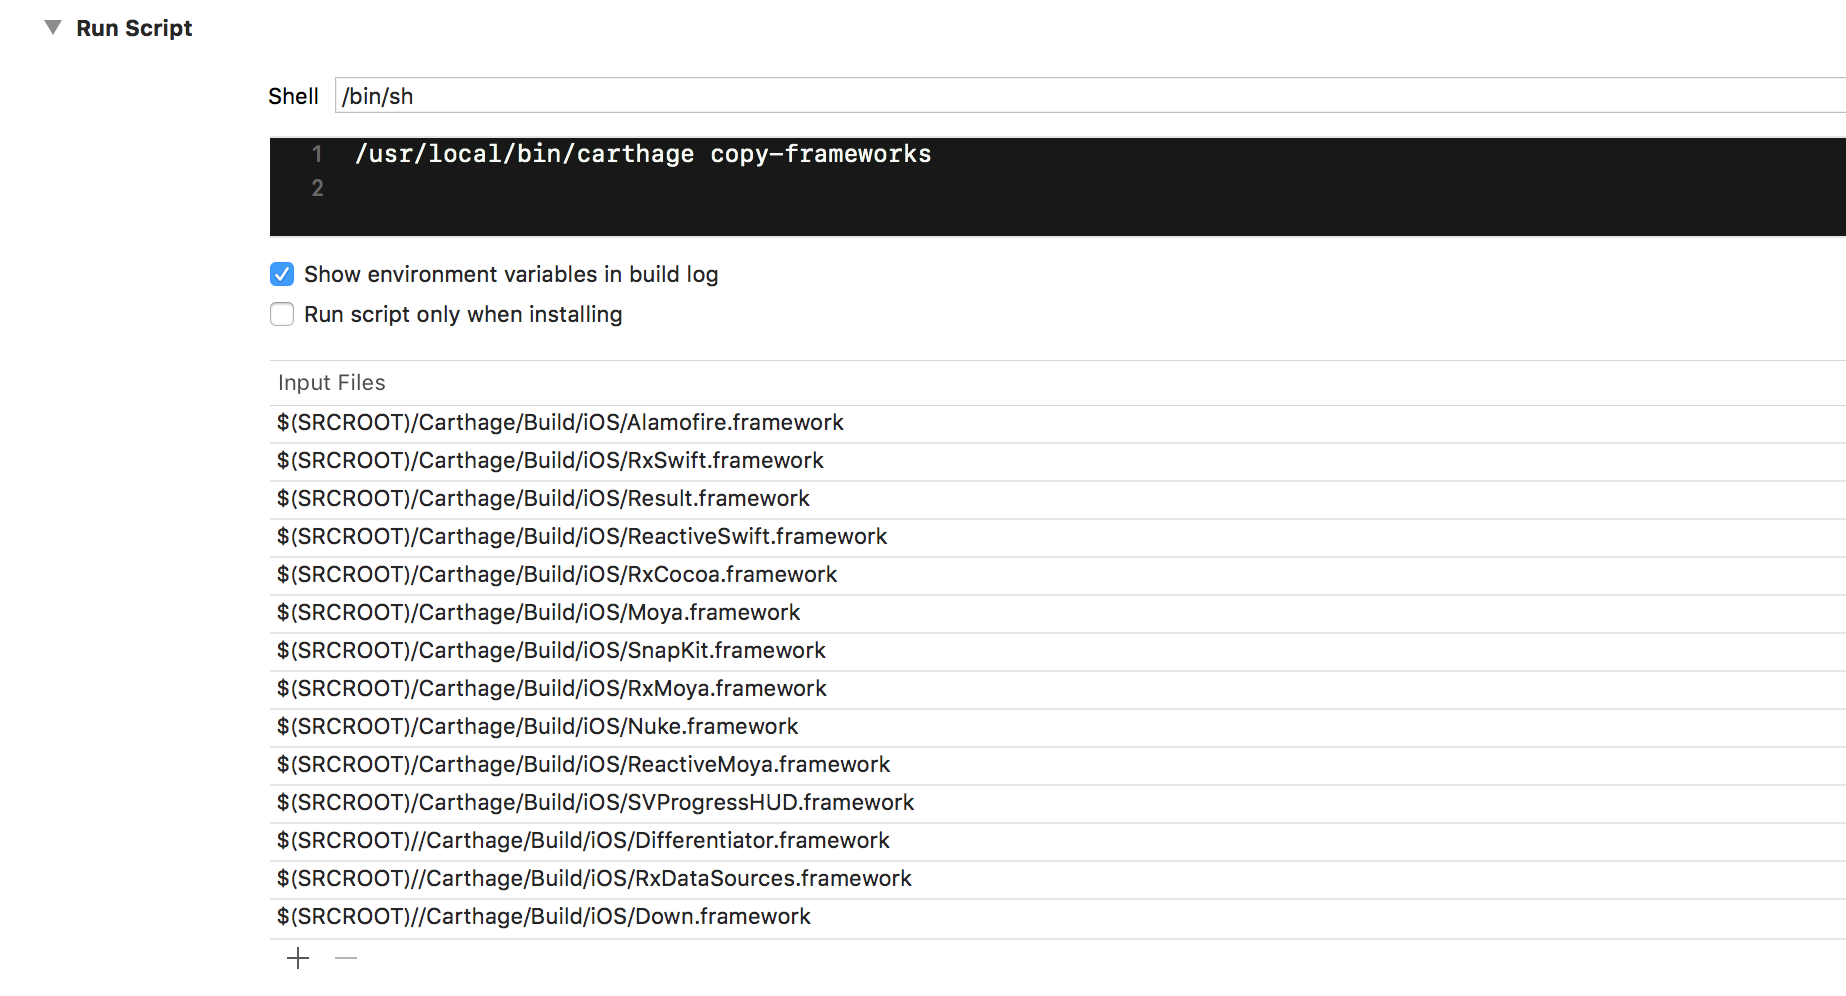Viewport: 1846px width, 996px height.
Task: Select the Alamofire.framework input file
Action: (560, 423)
